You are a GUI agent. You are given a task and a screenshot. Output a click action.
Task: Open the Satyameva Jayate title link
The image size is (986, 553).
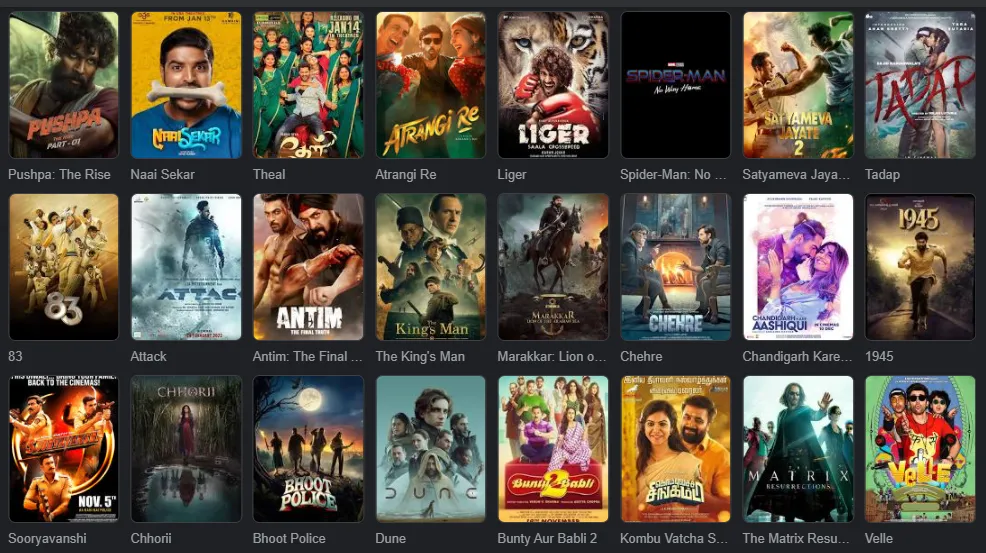click(x=796, y=174)
